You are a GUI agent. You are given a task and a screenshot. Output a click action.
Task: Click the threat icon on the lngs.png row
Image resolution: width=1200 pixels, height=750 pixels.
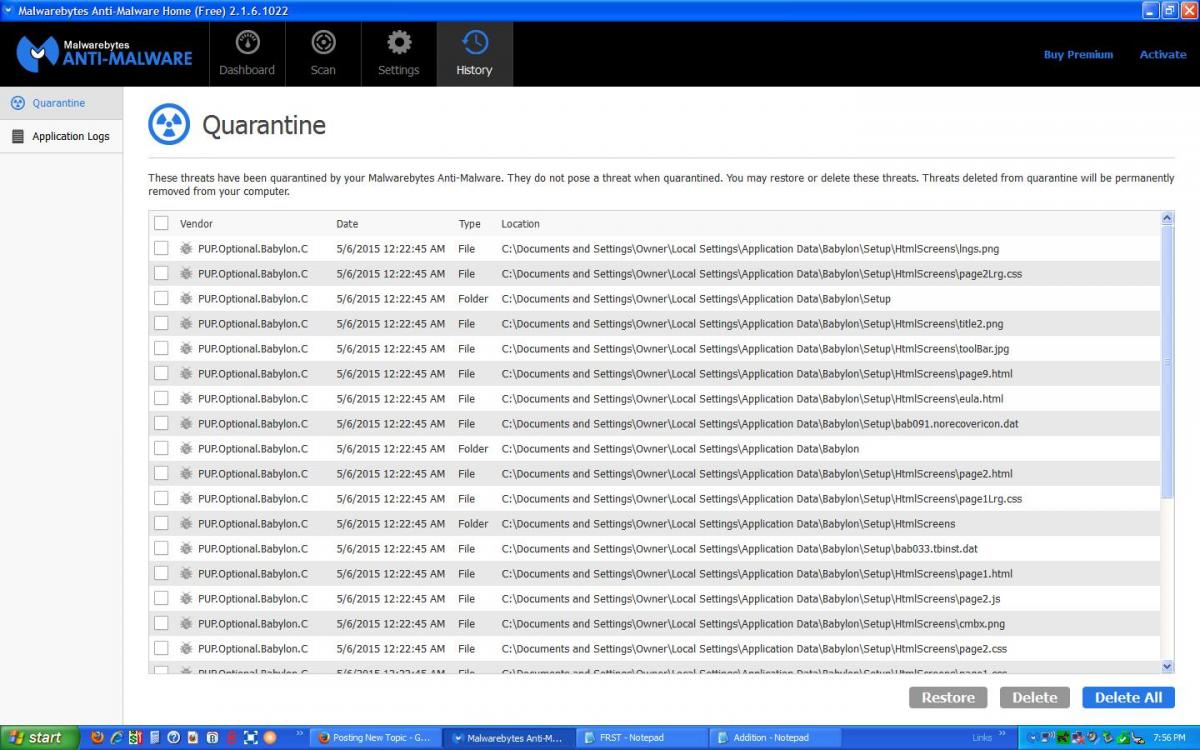186,248
